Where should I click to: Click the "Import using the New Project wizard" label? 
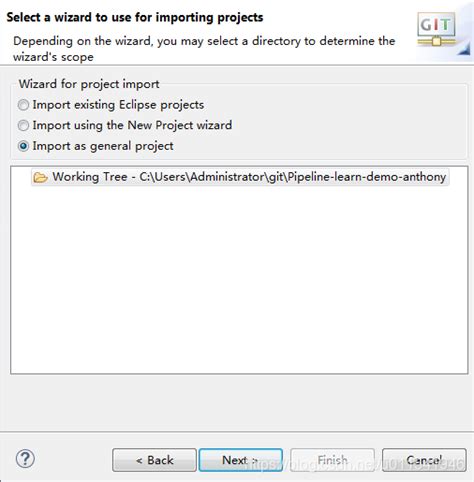[132, 125]
